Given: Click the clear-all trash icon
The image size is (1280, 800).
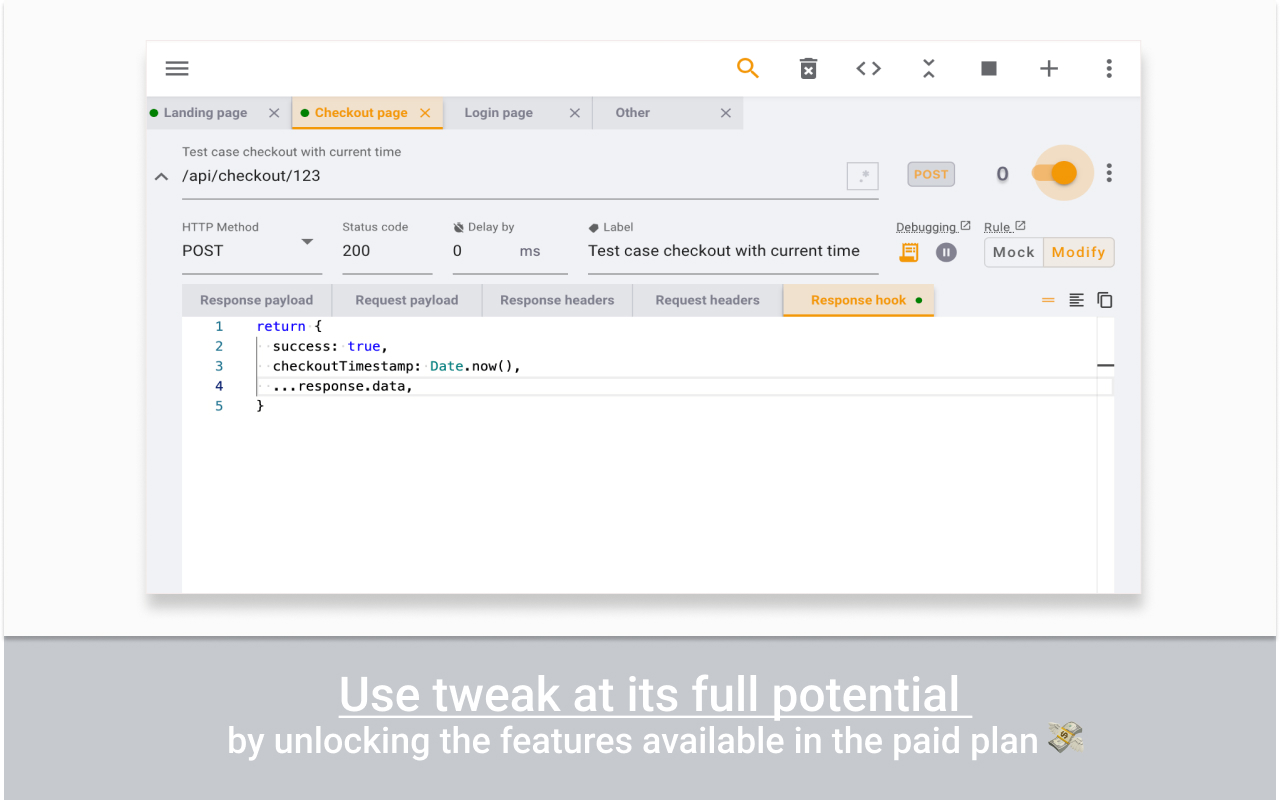Looking at the screenshot, I should [x=808, y=68].
